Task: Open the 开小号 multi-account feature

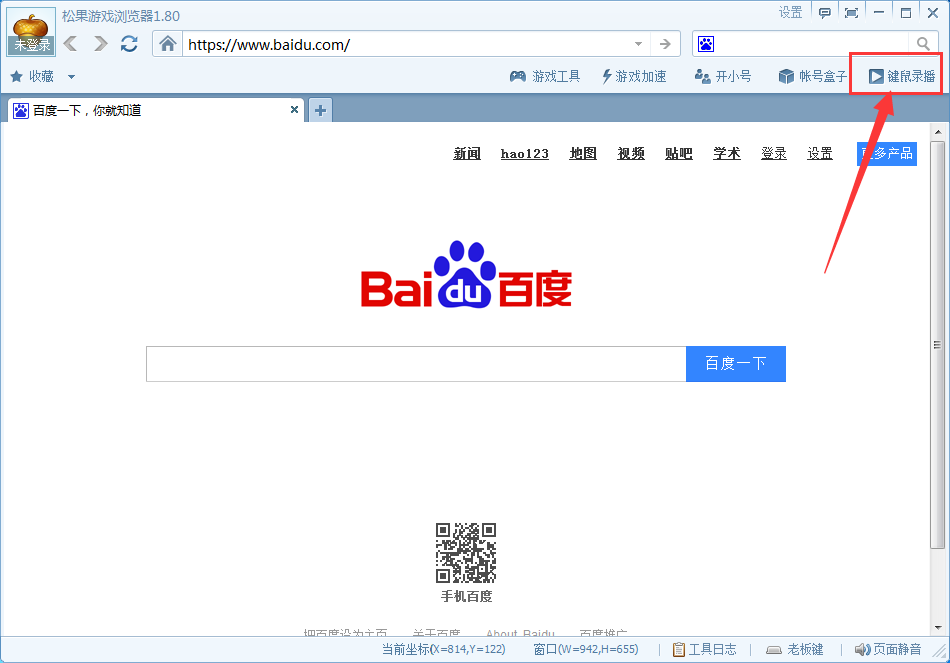Action: [x=722, y=76]
